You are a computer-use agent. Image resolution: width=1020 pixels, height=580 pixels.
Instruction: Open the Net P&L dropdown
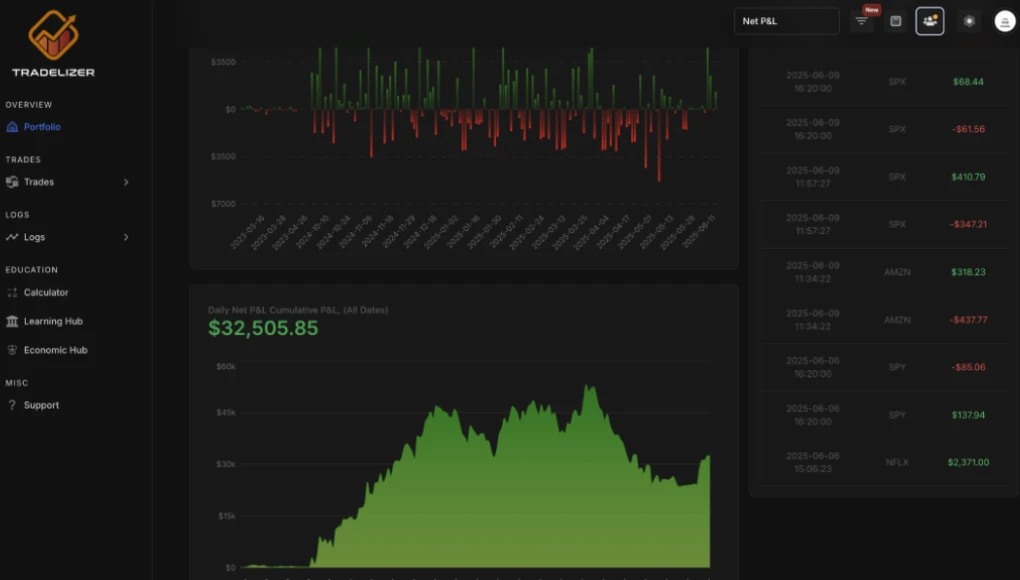pyautogui.click(x=786, y=21)
